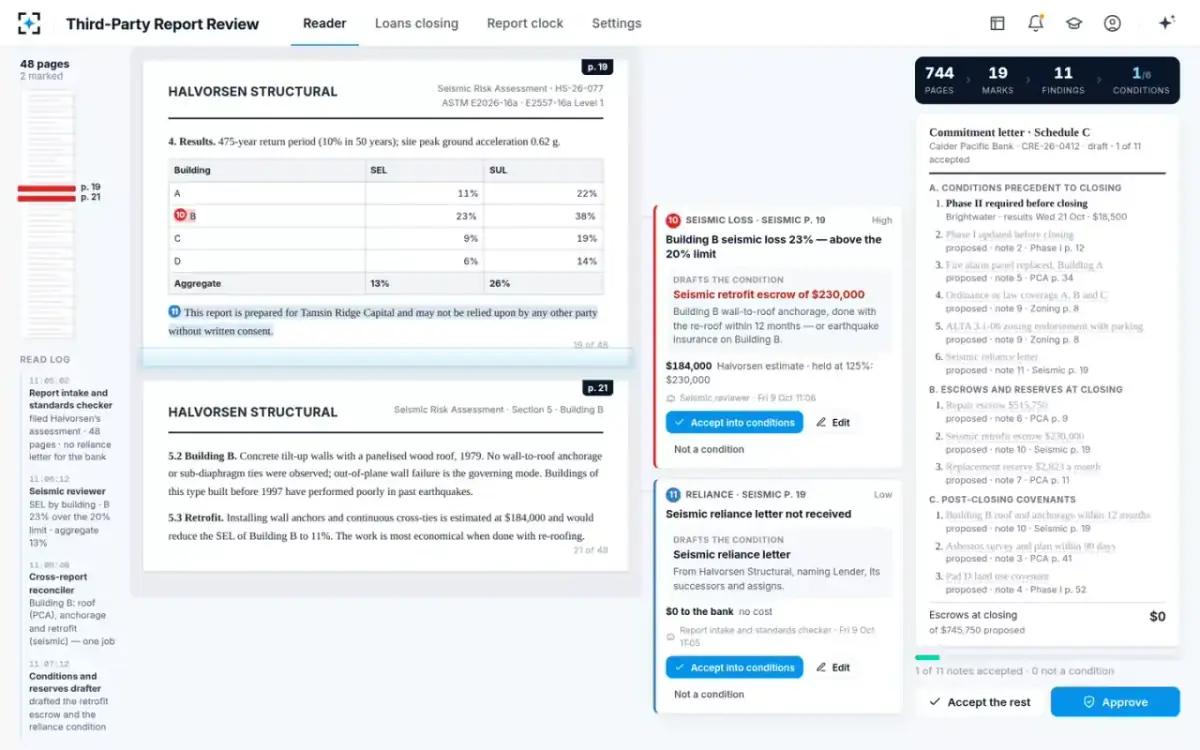Click the graduation cap help icon
Image resolution: width=1200 pixels, height=750 pixels.
pyautogui.click(x=1074, y=23)
